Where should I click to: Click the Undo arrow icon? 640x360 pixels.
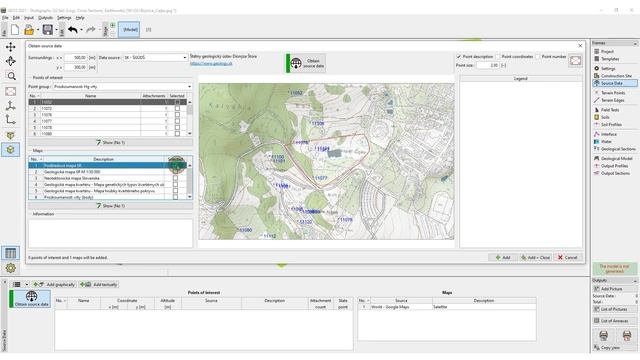(x=73, y=30)
